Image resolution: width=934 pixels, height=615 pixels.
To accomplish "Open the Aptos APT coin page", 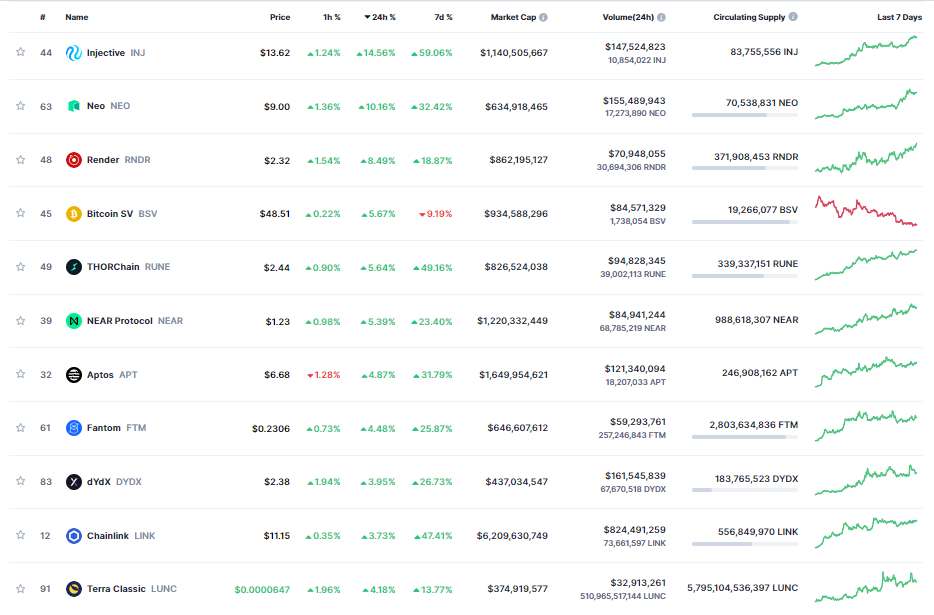I will click(x=112, y=375).
